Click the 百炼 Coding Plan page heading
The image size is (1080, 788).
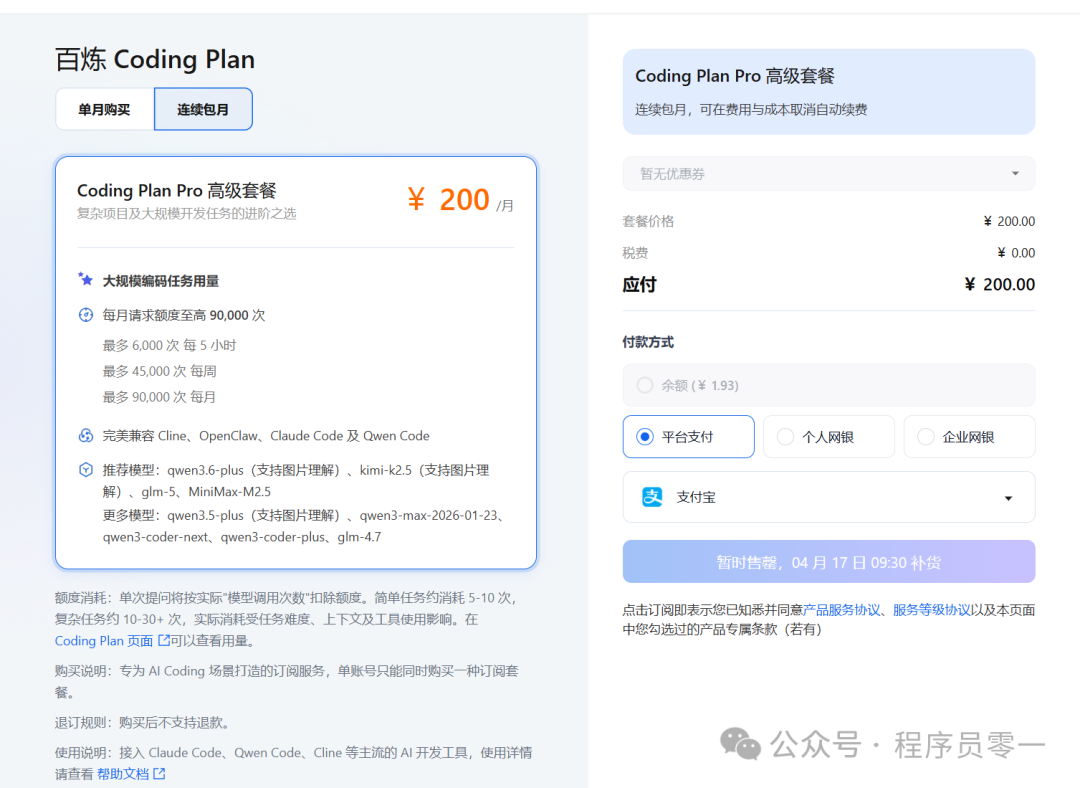coord(155,59)
